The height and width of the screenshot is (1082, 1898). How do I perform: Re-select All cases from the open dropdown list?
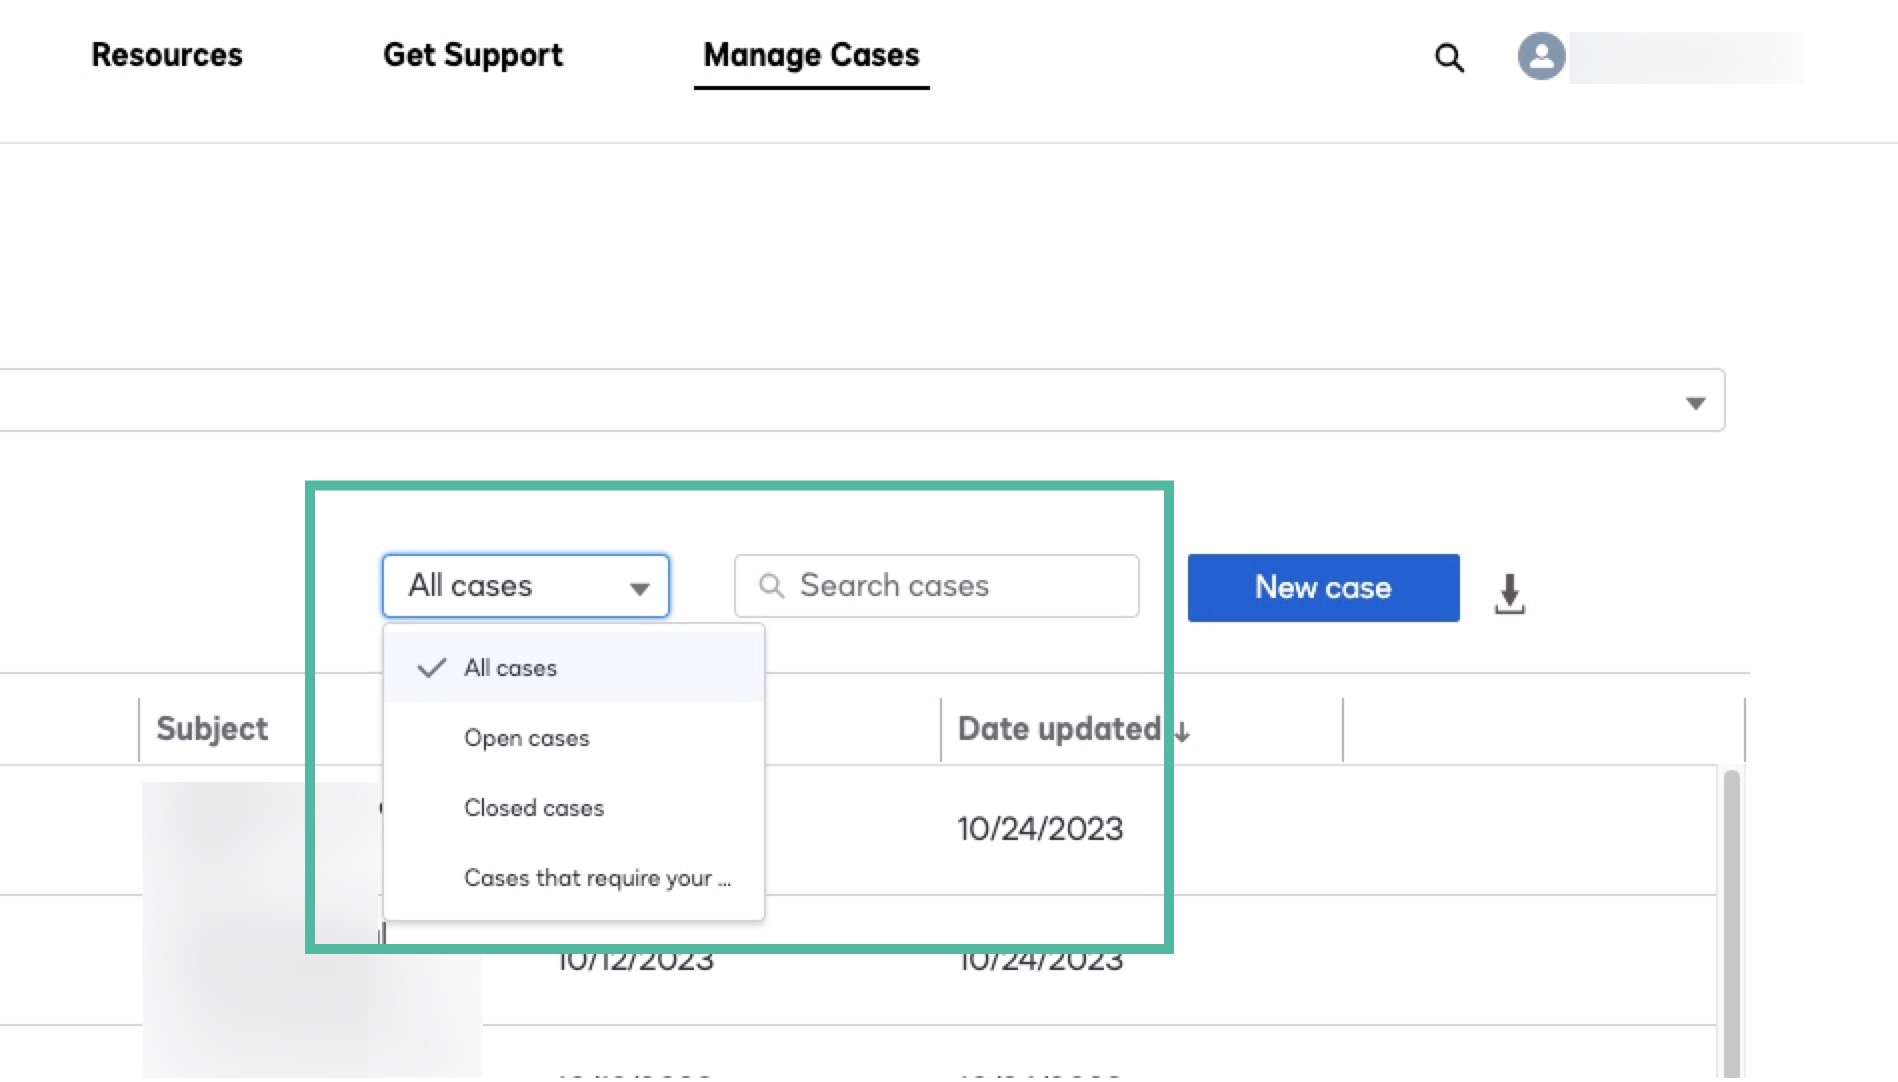pos(510,668)
